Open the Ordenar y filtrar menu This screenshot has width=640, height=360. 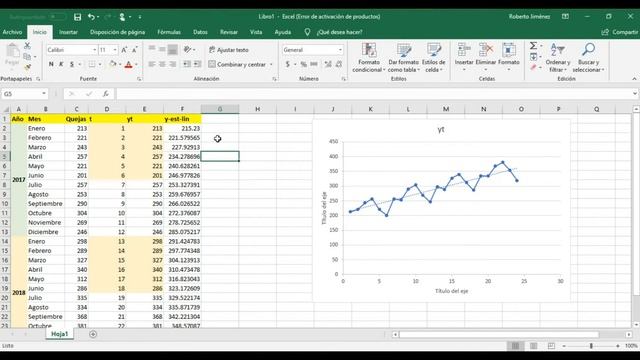coord(558,58)
